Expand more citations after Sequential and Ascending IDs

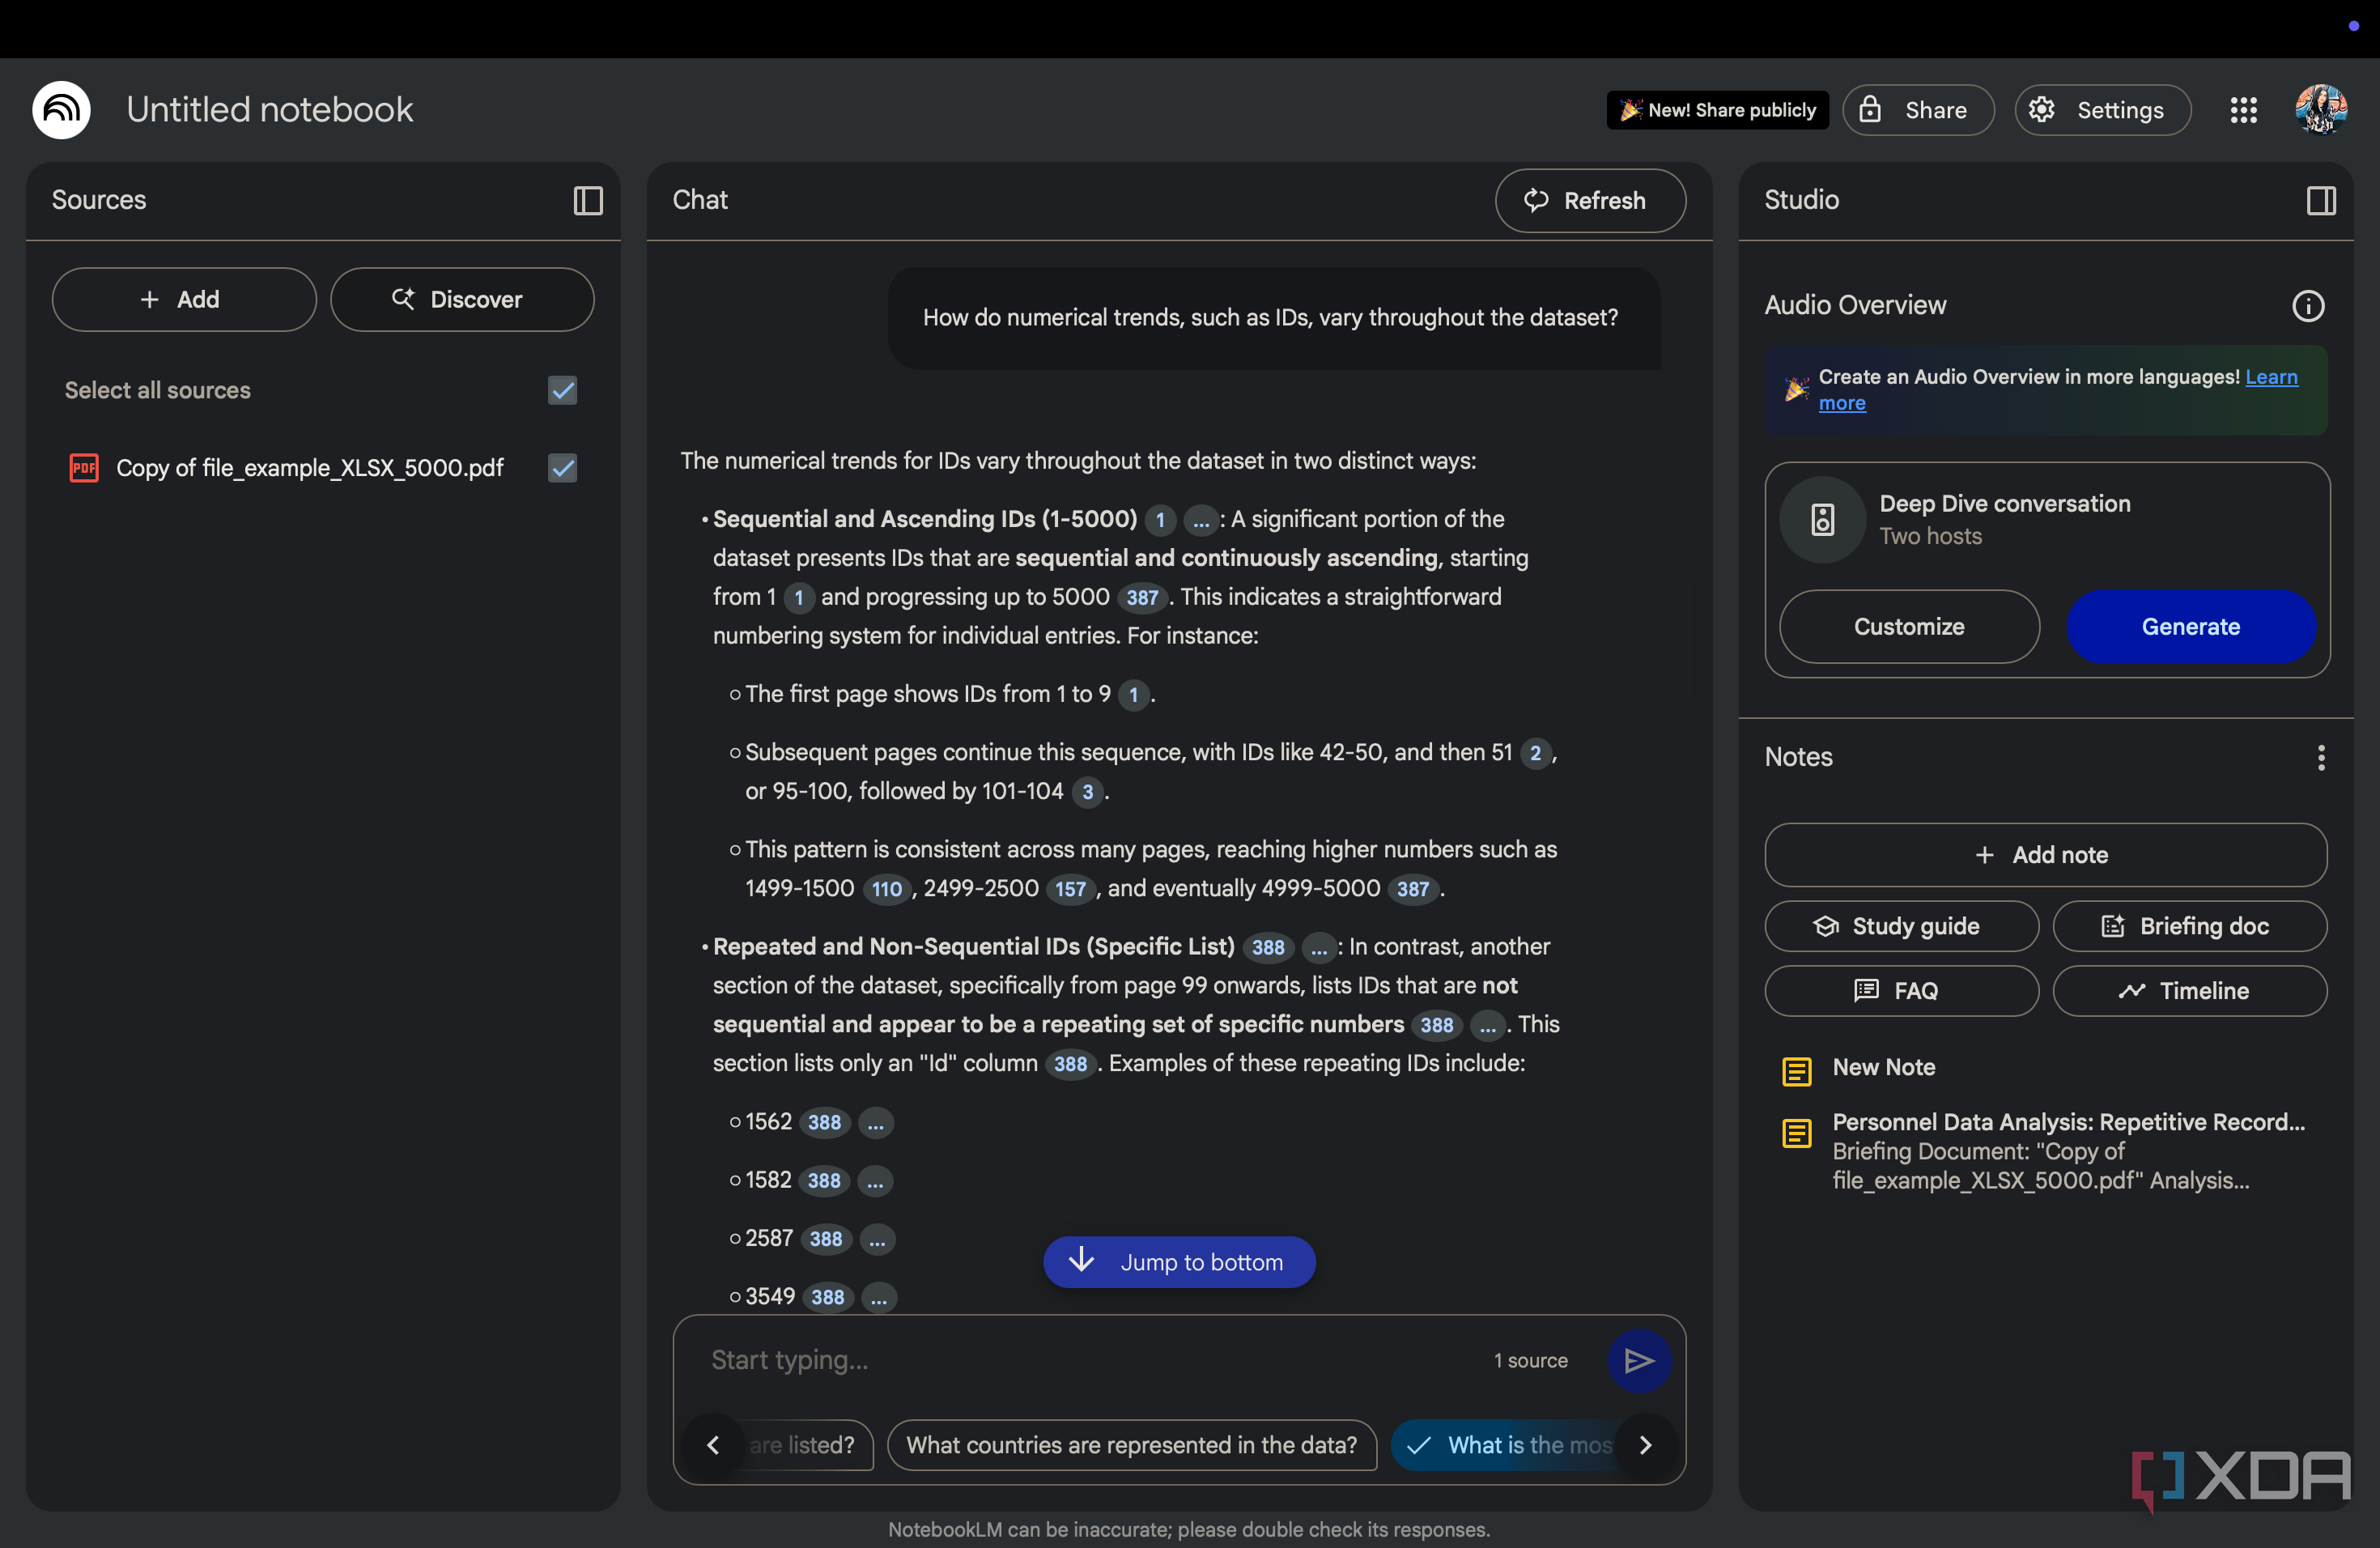point(1201,520)
